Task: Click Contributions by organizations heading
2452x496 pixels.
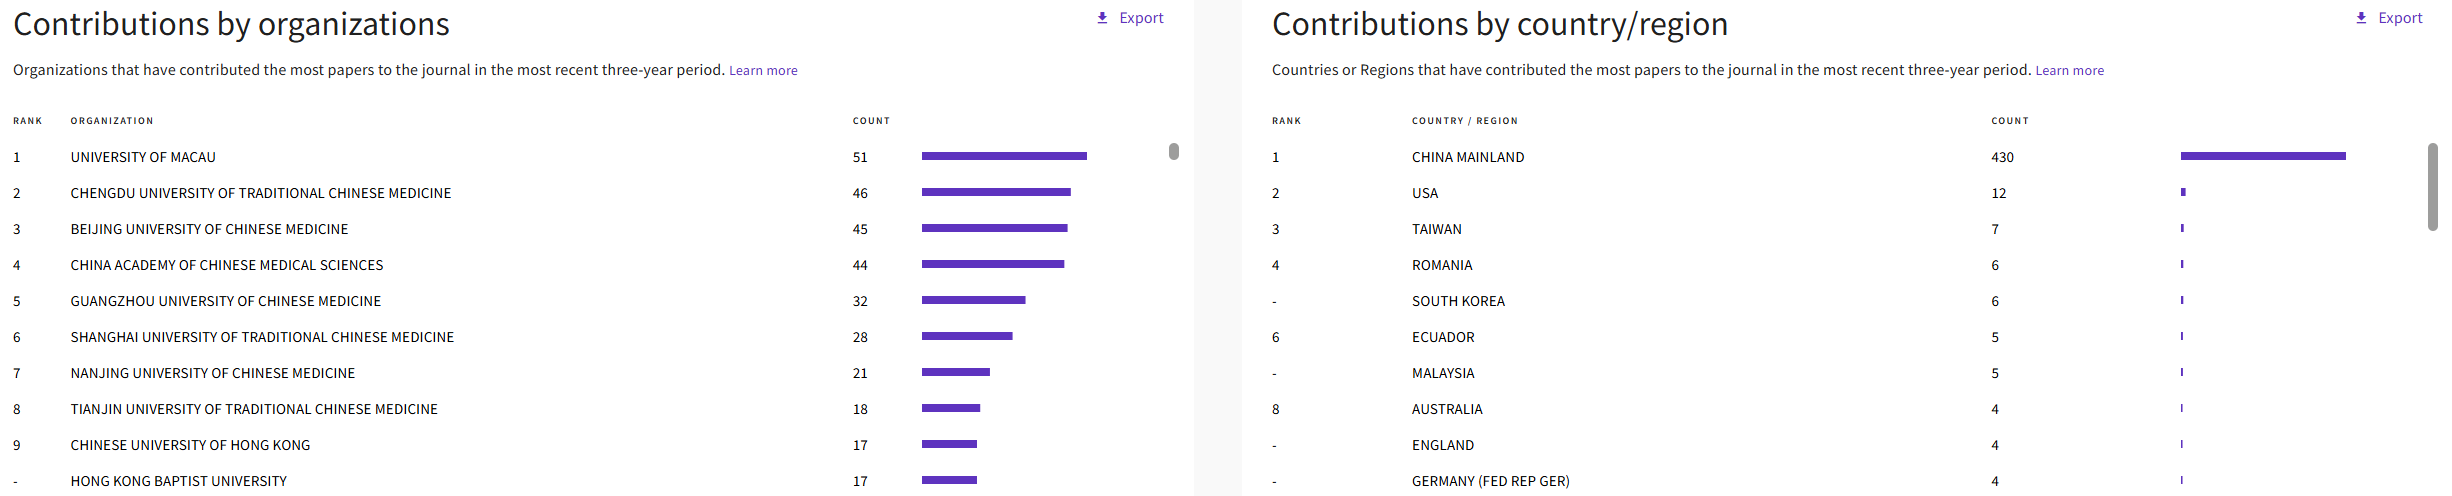Action: pyautogui.click(x=231, y=24)
